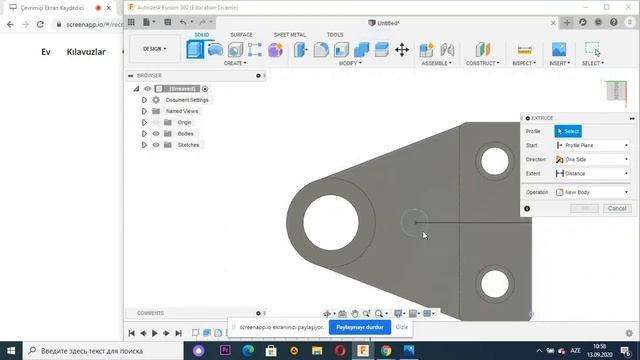The height and width of the screenshot is (360, 640).
Task: Open the Operation dropdown set to New Body
Action: (592, 192)
